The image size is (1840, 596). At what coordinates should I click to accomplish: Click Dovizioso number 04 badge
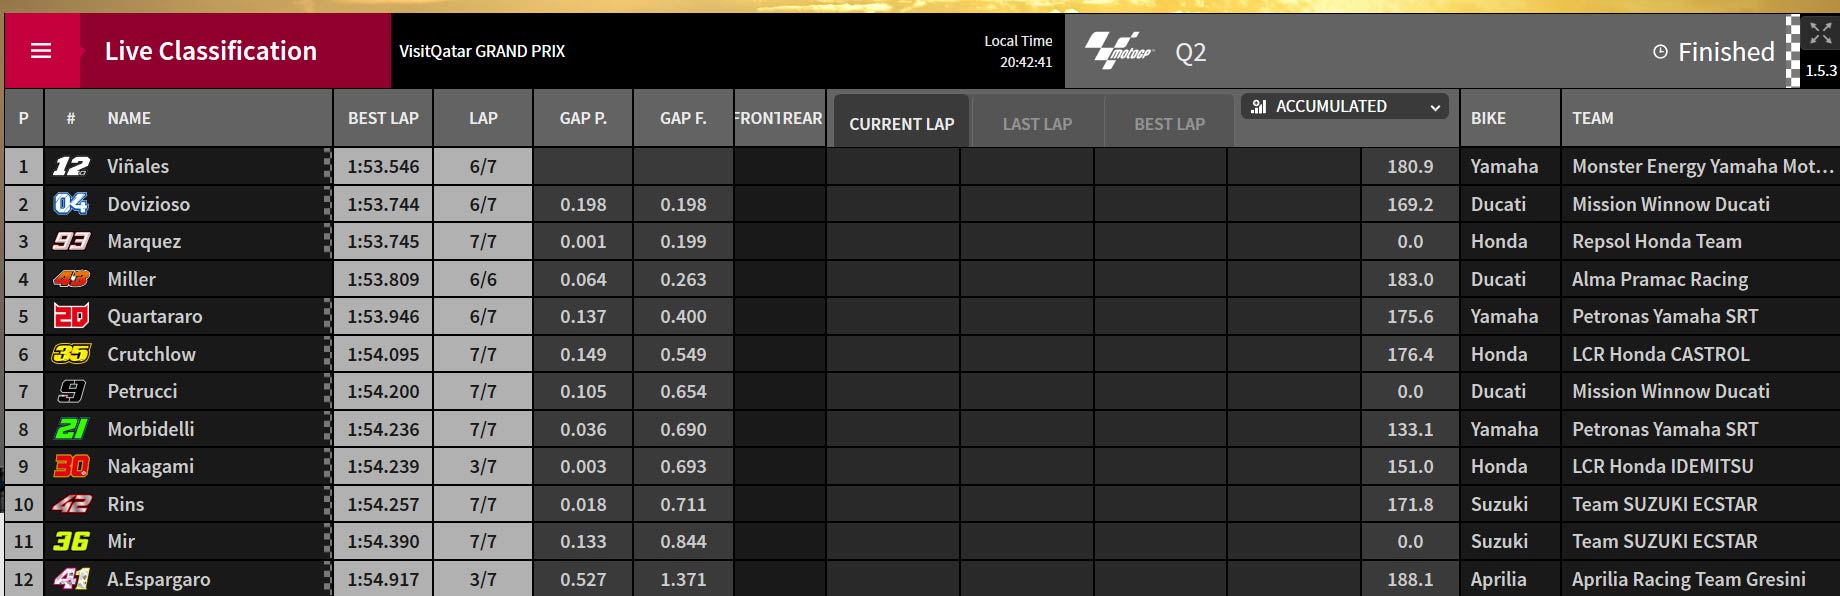(x=71, y=204)
